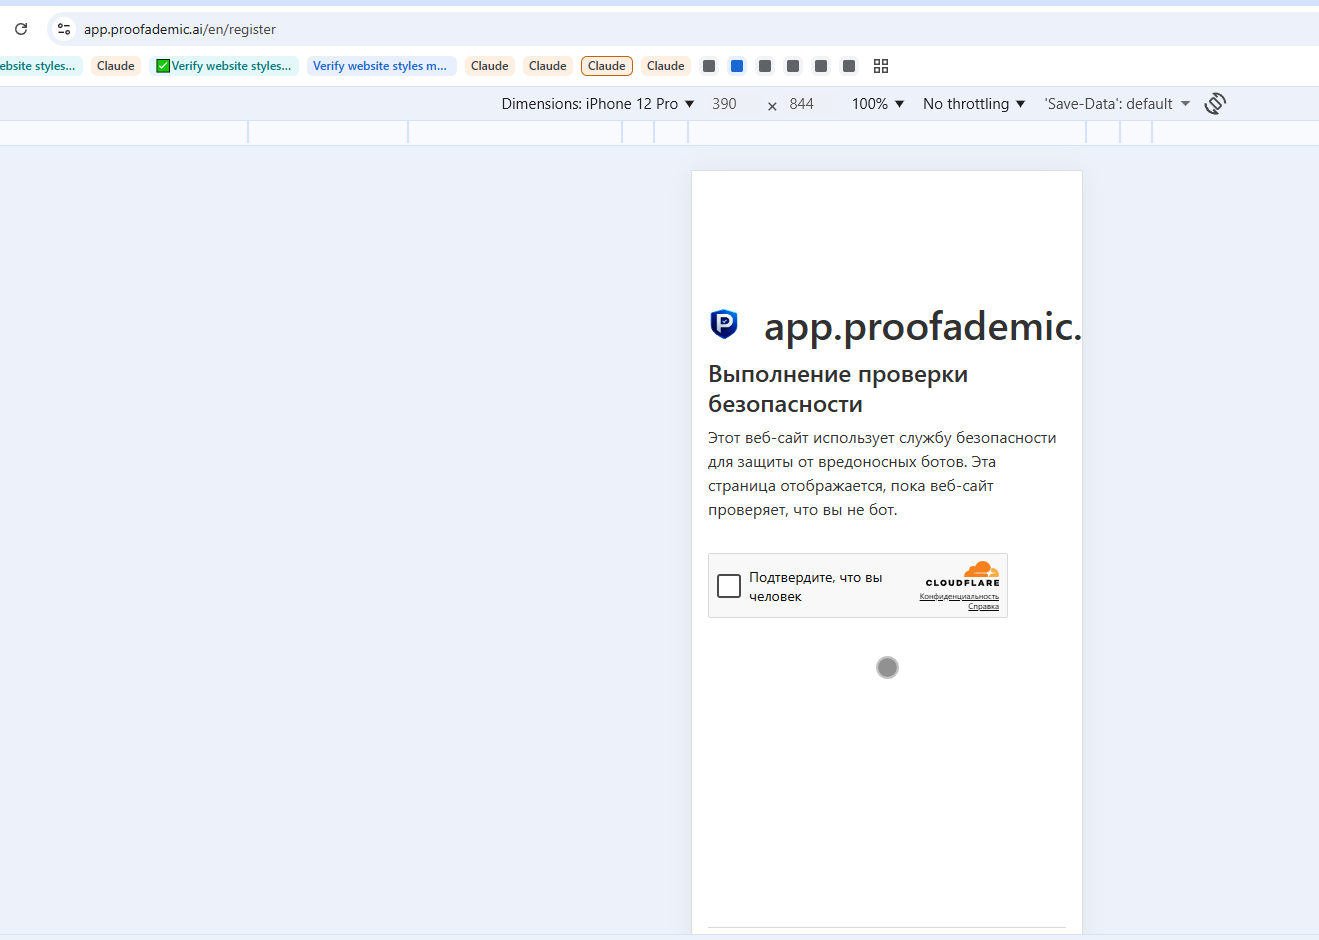Open the Dimensions: iPhone 12 Pro dropdown
Screen dimensions: 1319x940
[598, 104]
